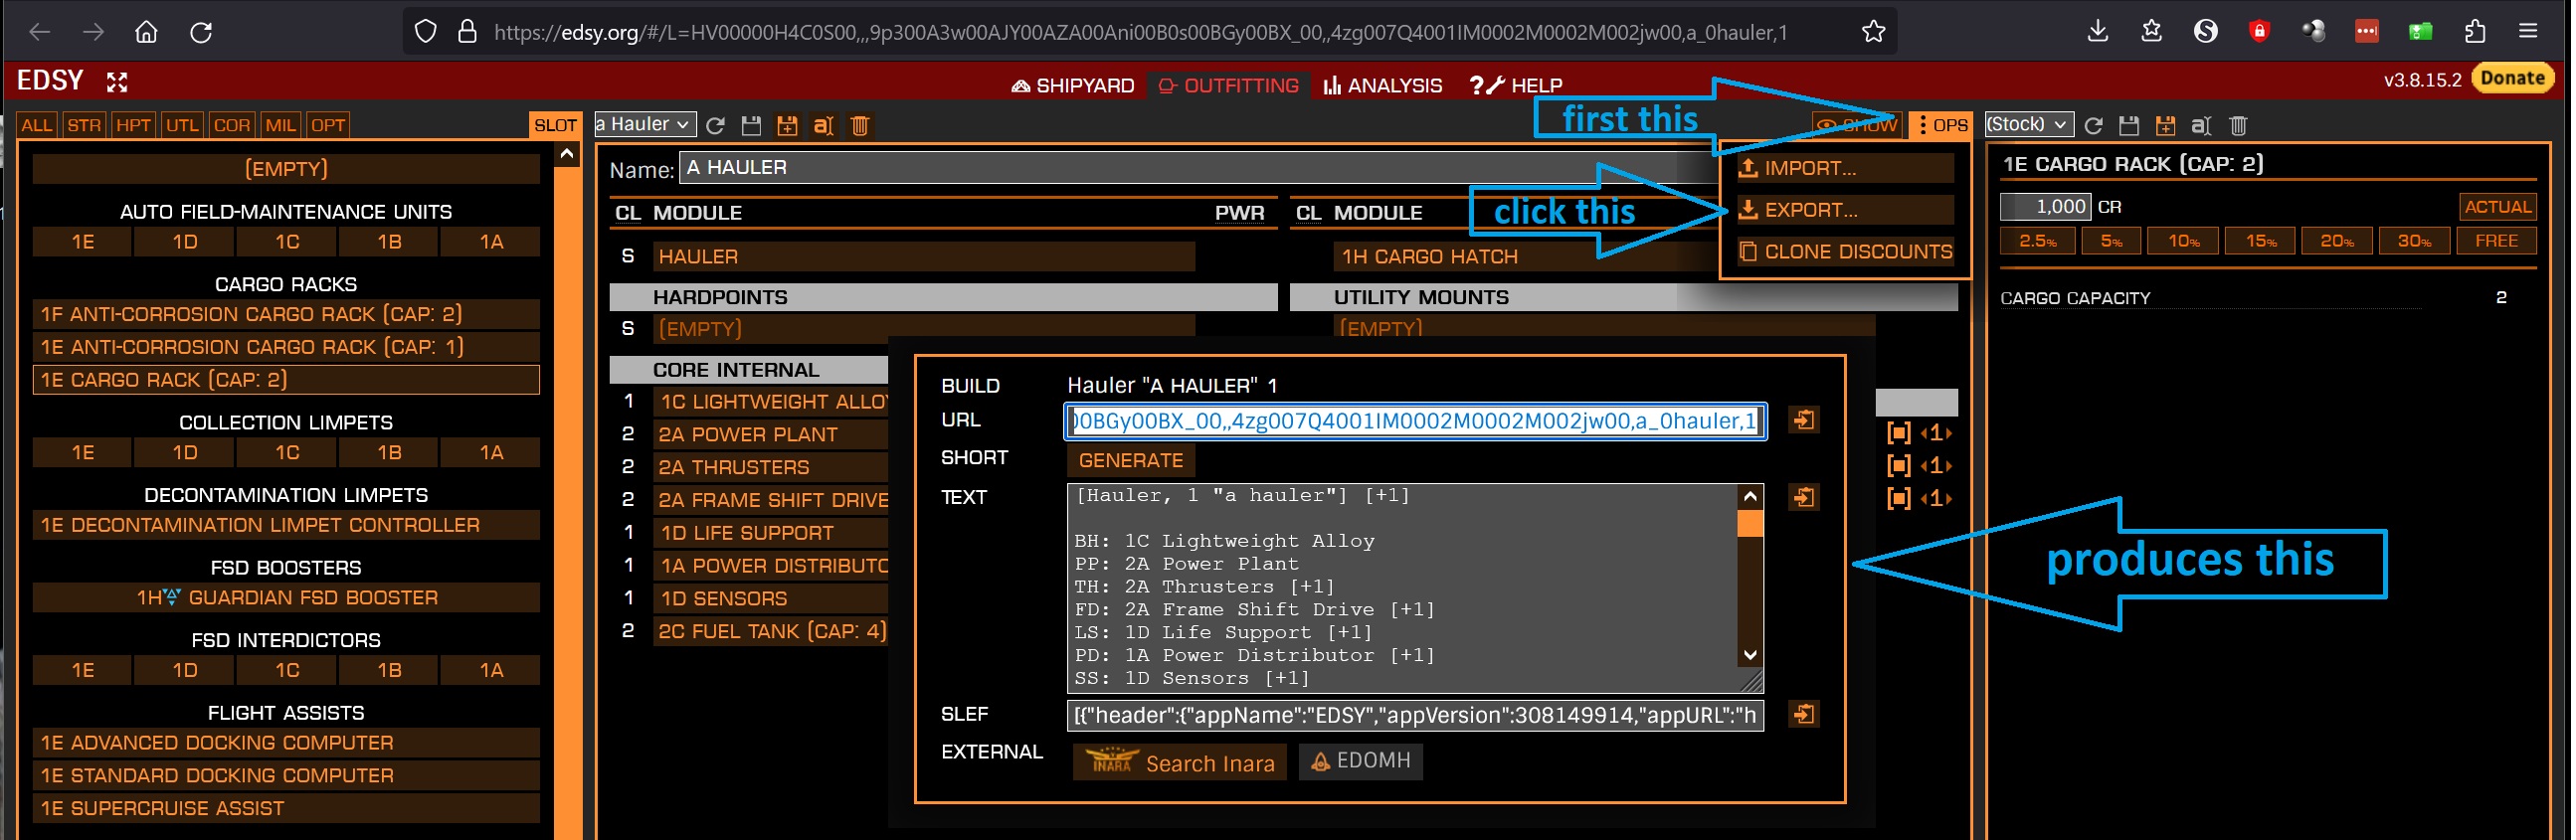Viewport: 2576px width, 840px height.
Task: Toggle EDSY fullscreen icon
Action: tap(117, 82)
